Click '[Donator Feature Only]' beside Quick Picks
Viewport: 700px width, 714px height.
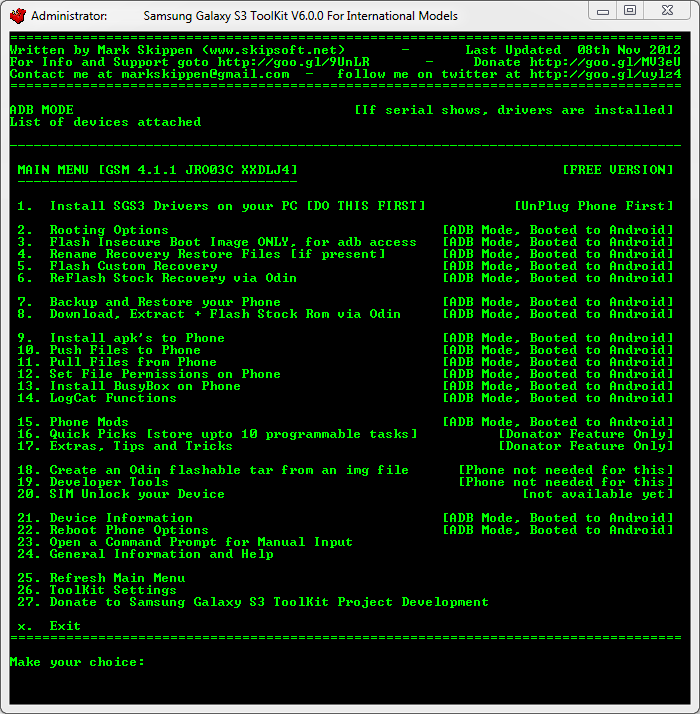coord(586,434)
